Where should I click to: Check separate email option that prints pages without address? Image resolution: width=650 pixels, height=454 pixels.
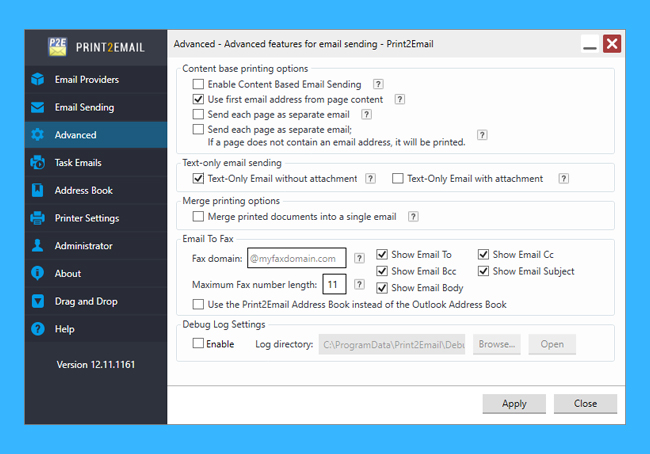tap(198, 129)
